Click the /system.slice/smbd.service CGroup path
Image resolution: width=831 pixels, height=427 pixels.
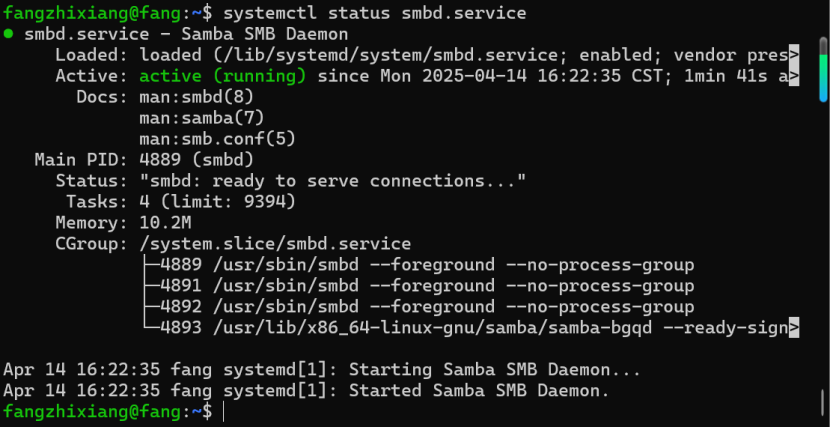click(x=275, y=244)
